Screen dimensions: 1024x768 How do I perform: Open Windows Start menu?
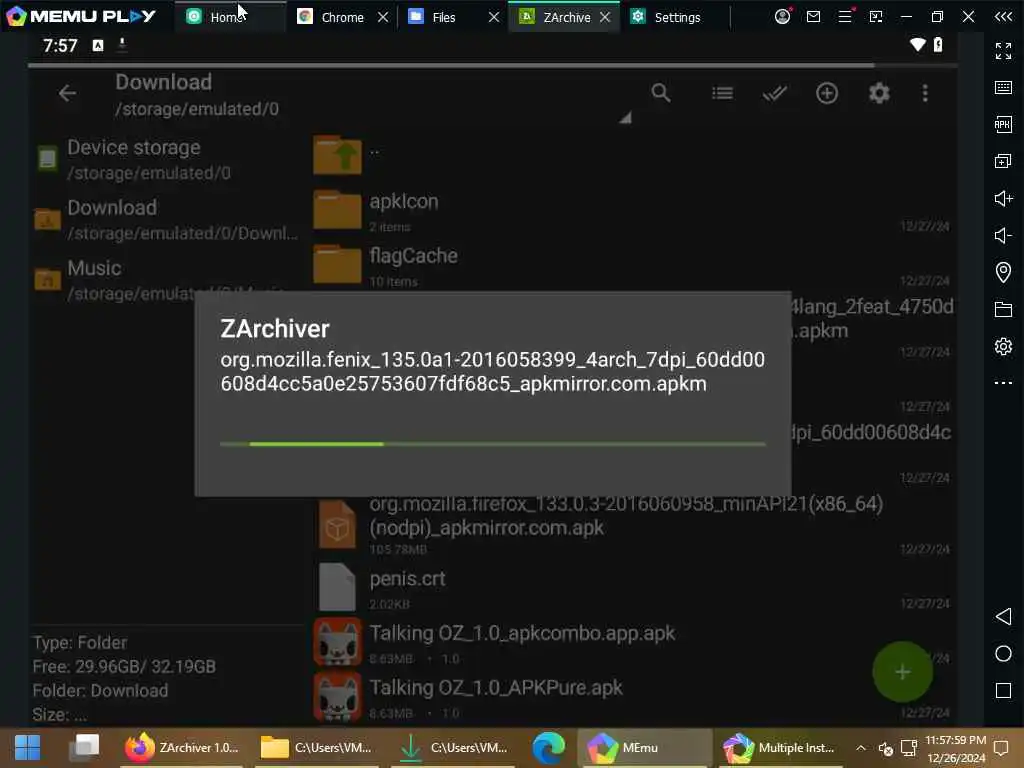pyautogui.click(x=27, y=748)
